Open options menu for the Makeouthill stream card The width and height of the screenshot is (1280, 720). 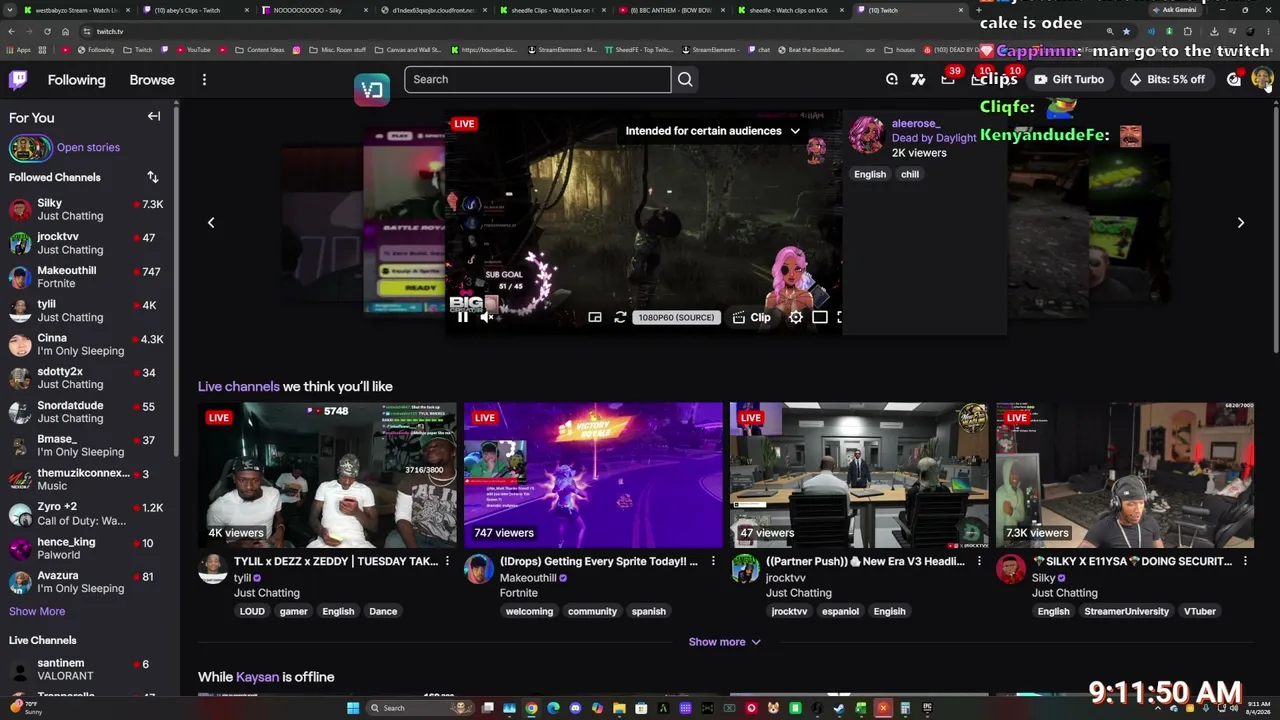tap(713, 562)
